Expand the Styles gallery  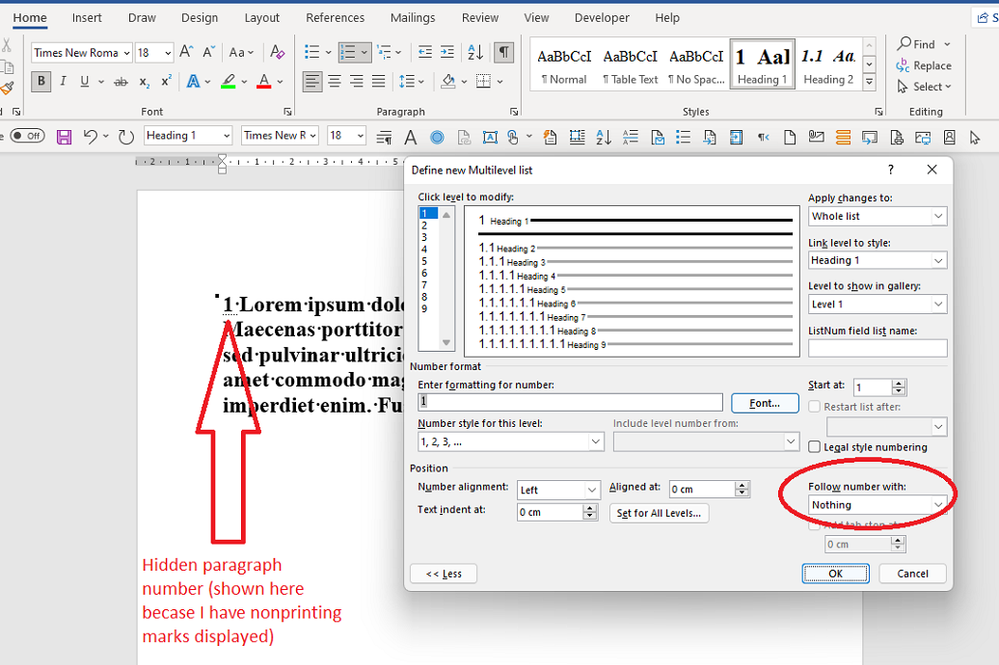869,82
